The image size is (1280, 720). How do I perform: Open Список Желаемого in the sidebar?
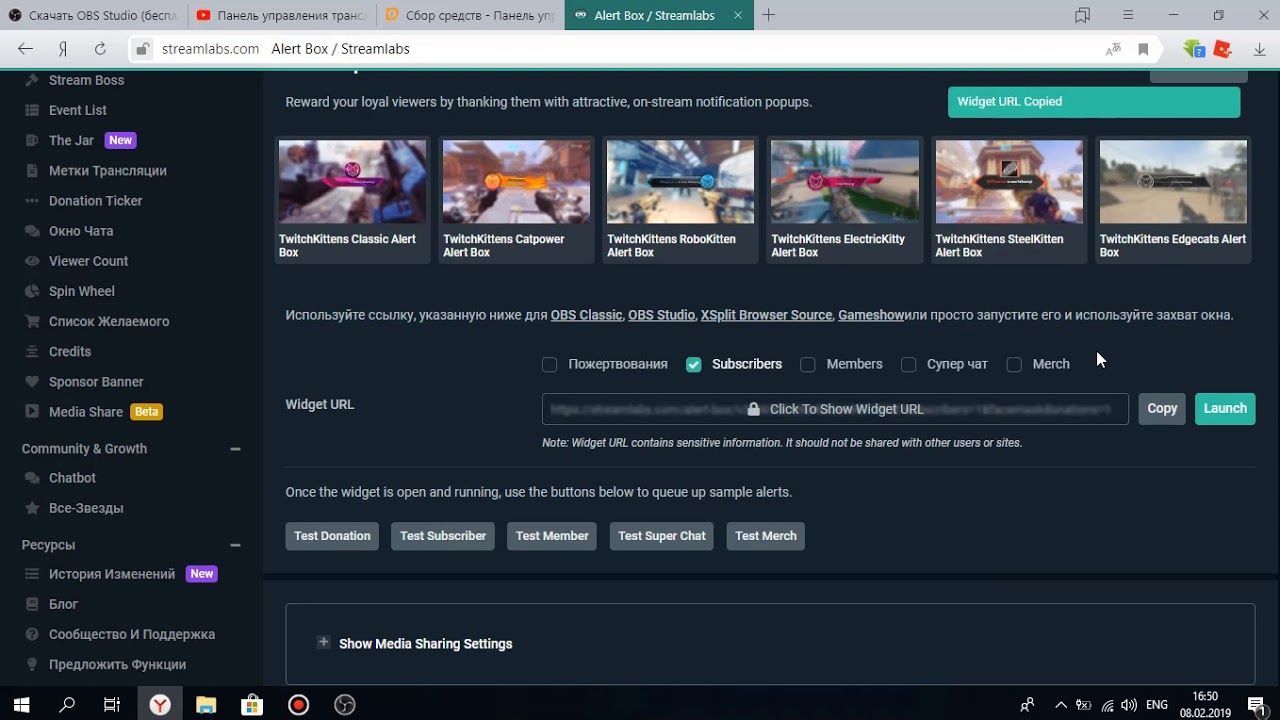tap(109, 321)
